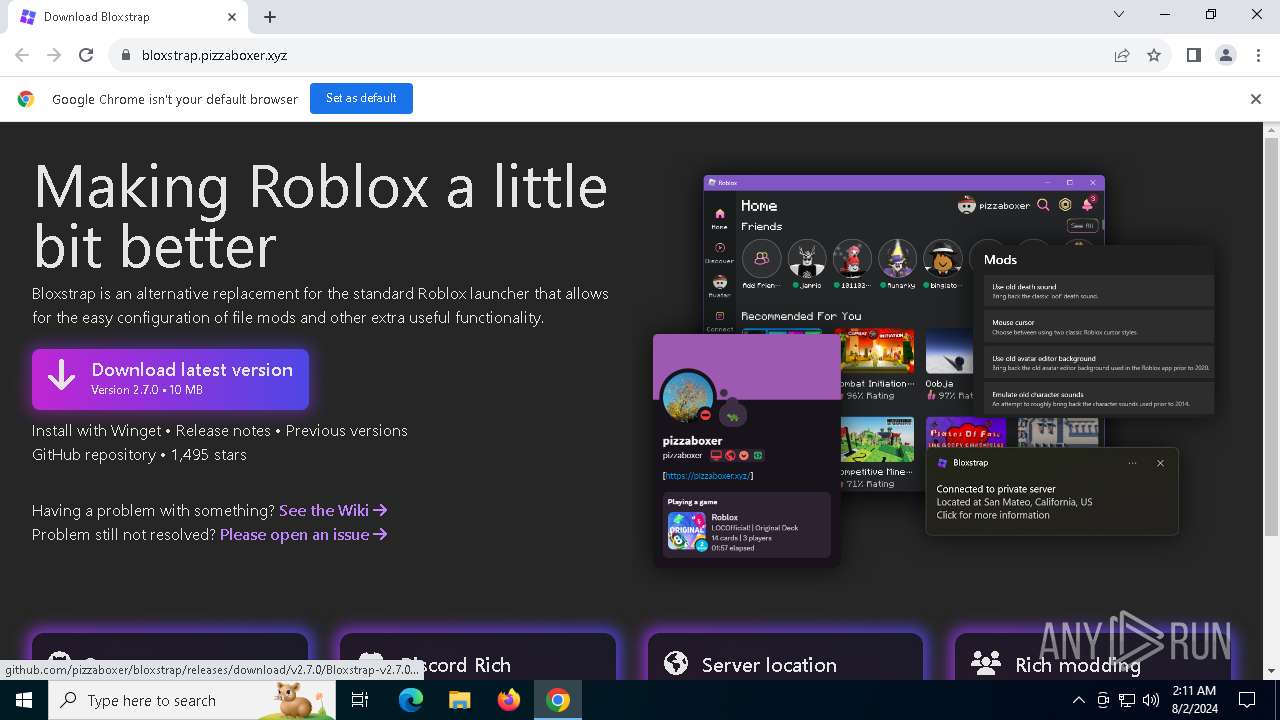Click the browser back arrow
Image resolution: width=1280 pixels, height=720 pixels.
coord(22,55)
